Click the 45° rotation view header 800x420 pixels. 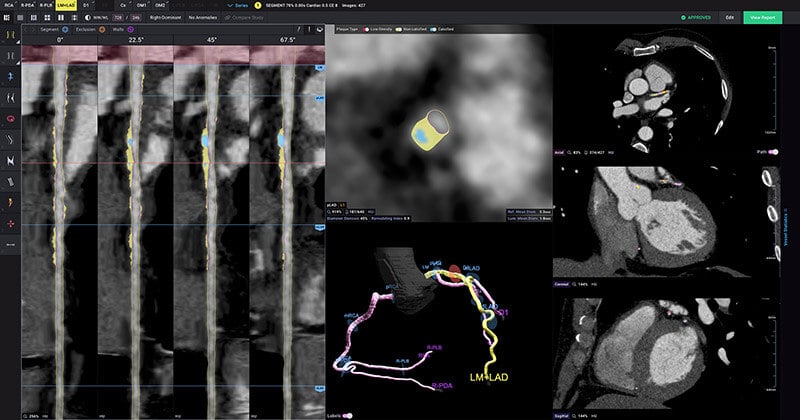click(x=210, y=40)
